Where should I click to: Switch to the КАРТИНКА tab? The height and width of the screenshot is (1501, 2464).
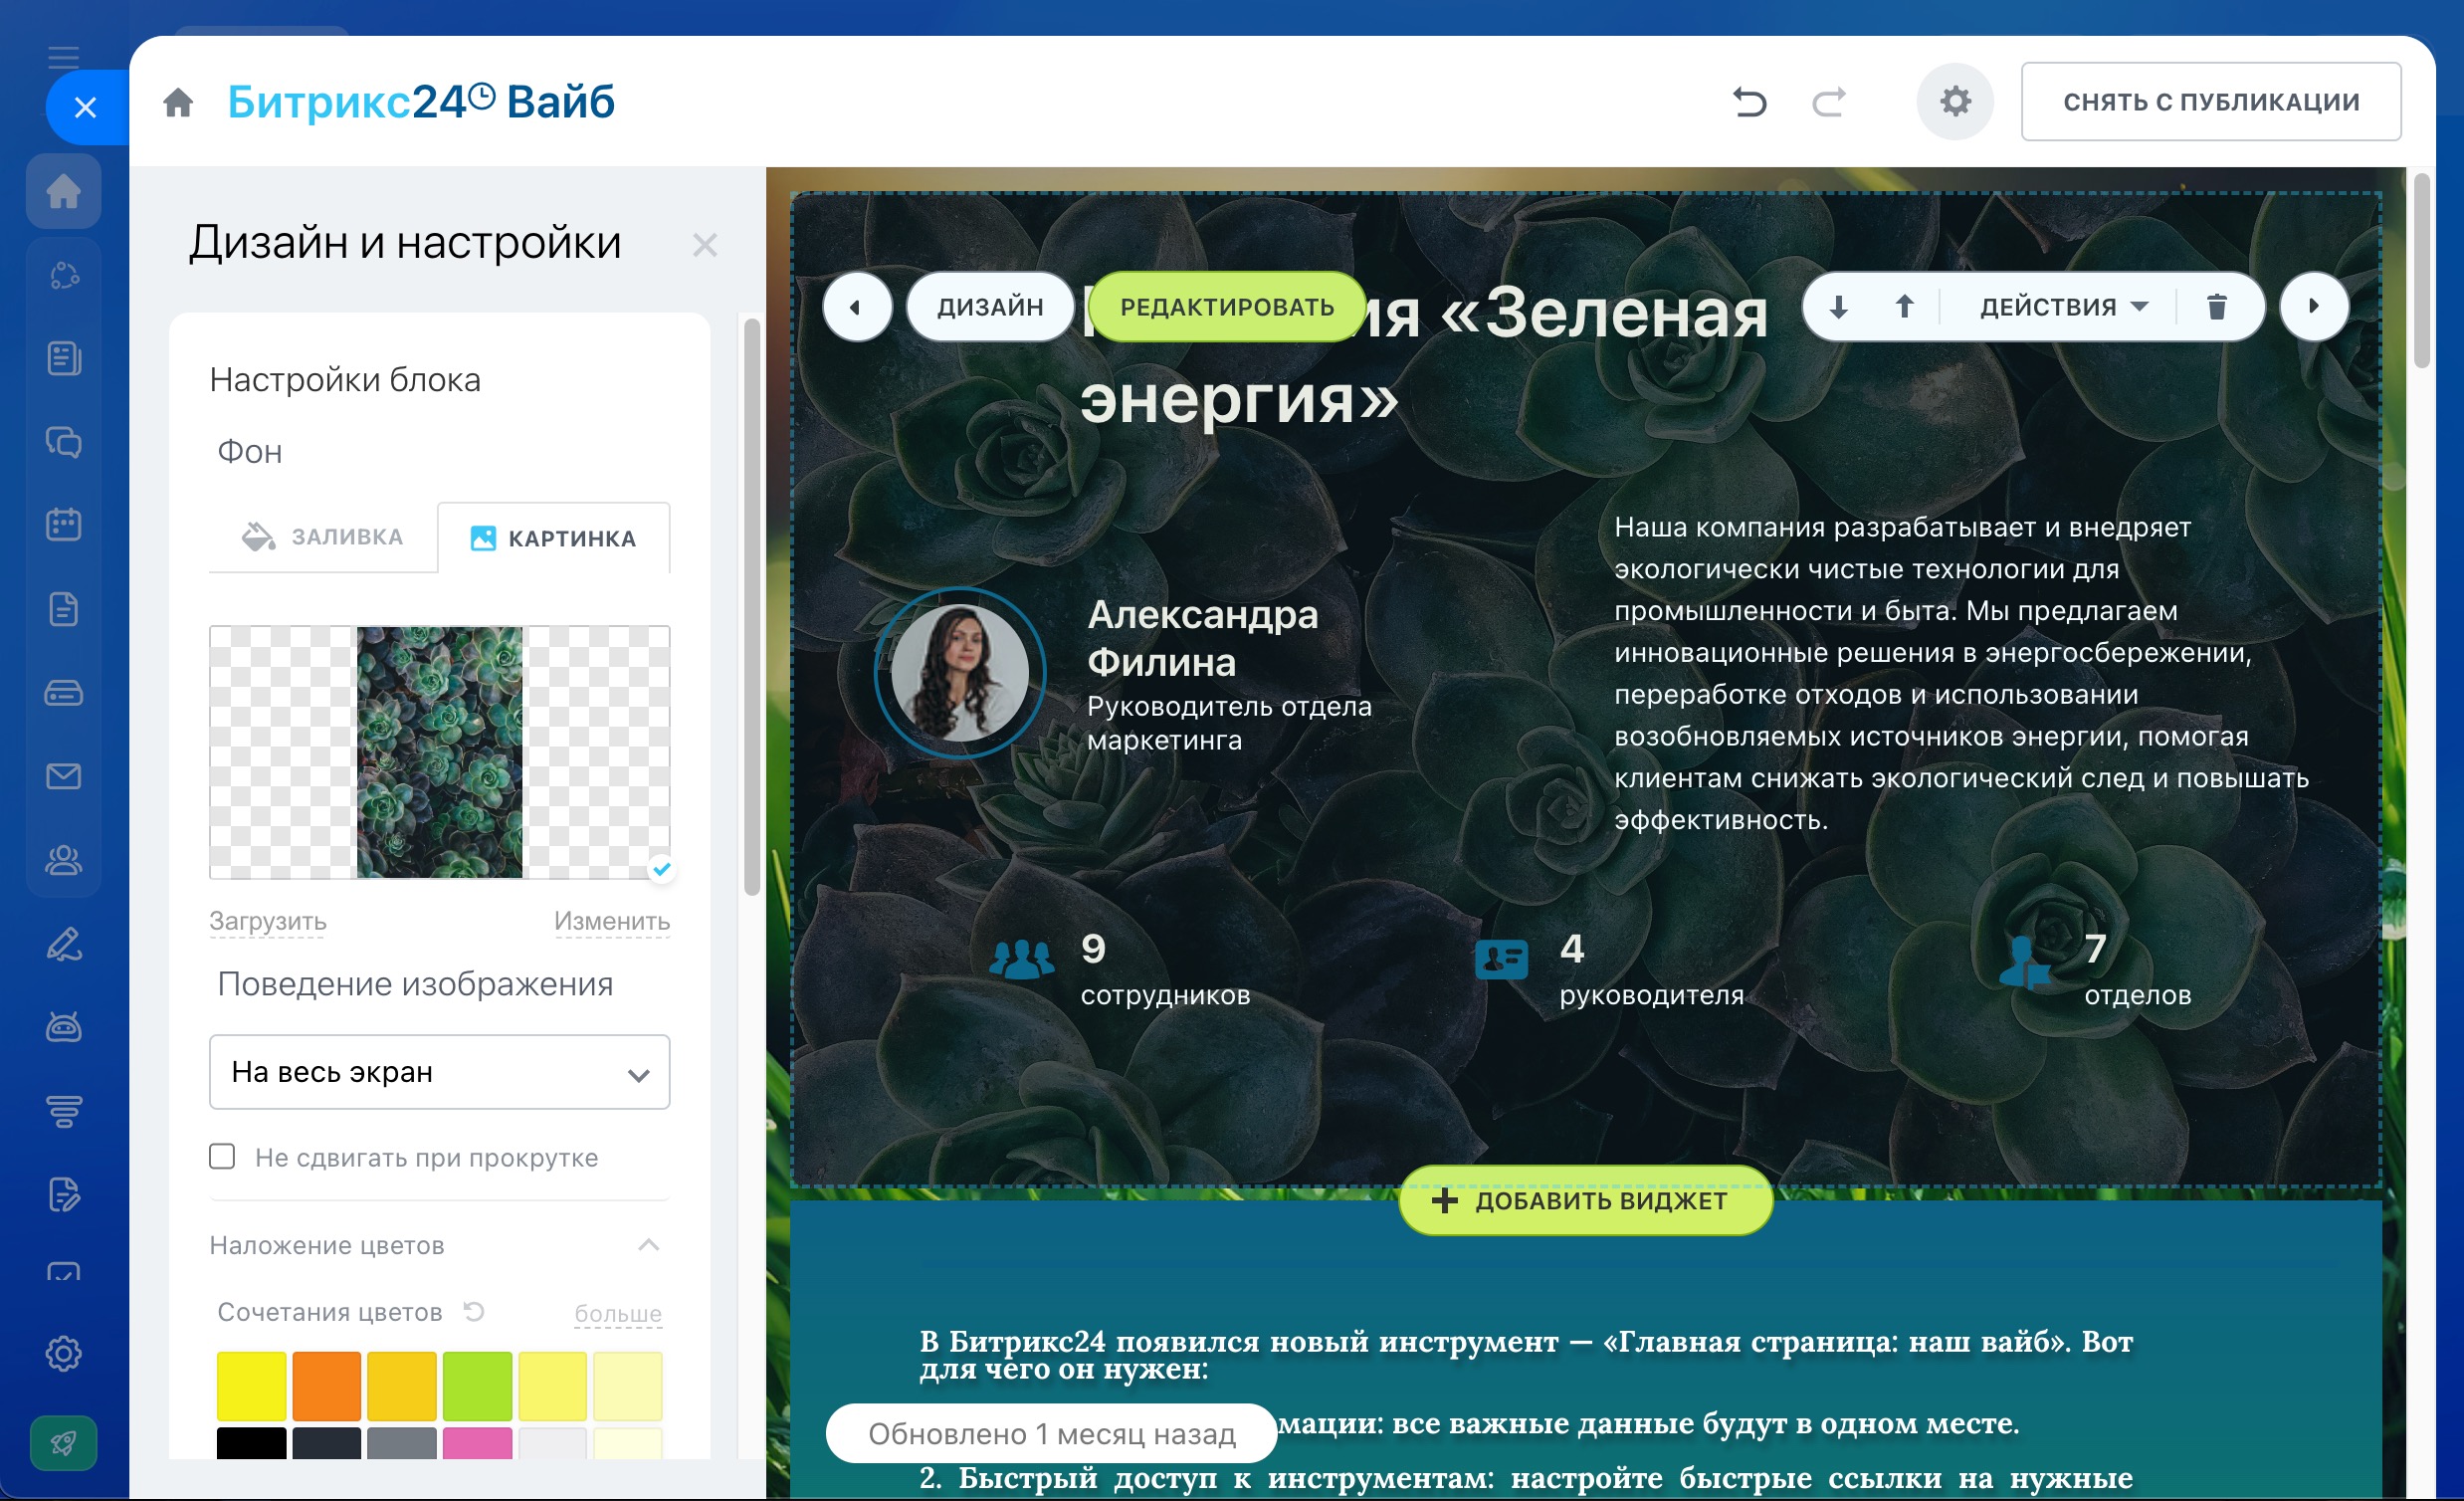click(553, 538)
